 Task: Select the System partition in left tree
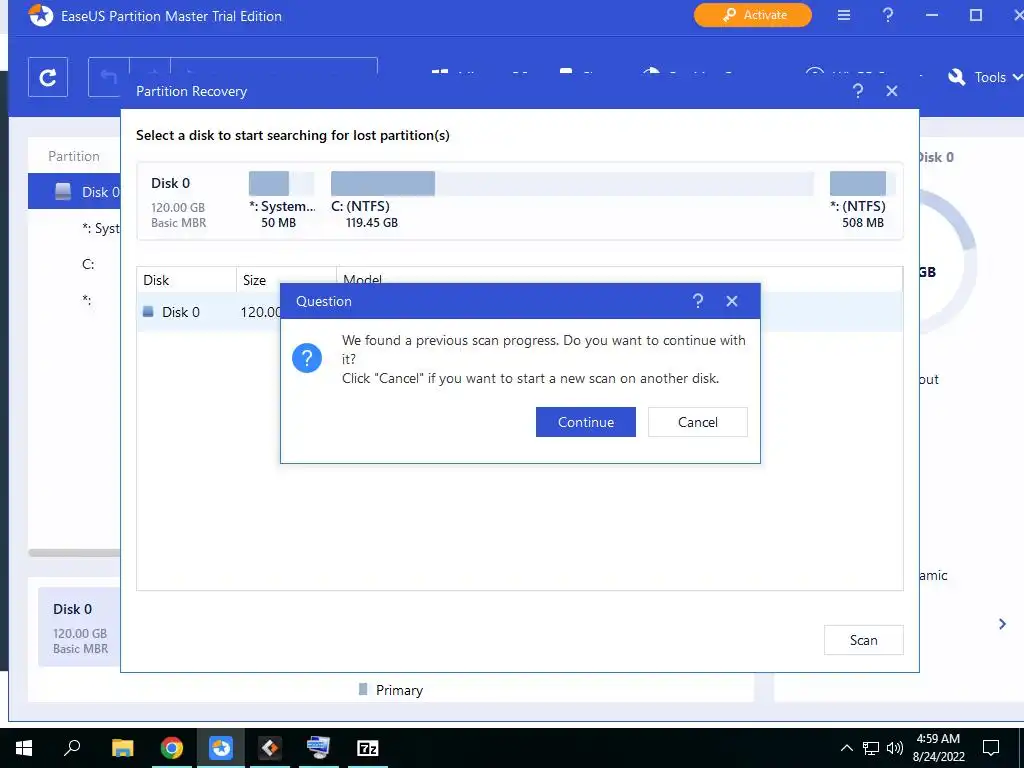(x=100, y=228)
